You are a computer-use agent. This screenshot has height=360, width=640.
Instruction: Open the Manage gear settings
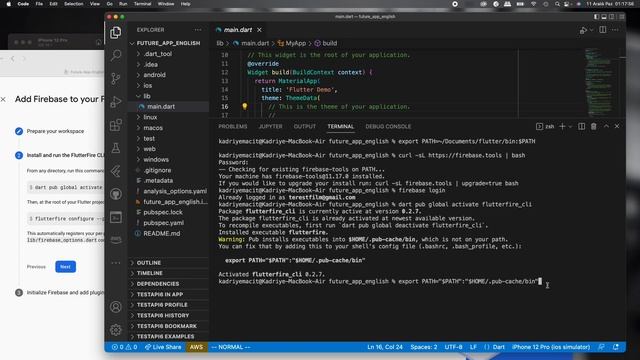(x=116, y=329)
